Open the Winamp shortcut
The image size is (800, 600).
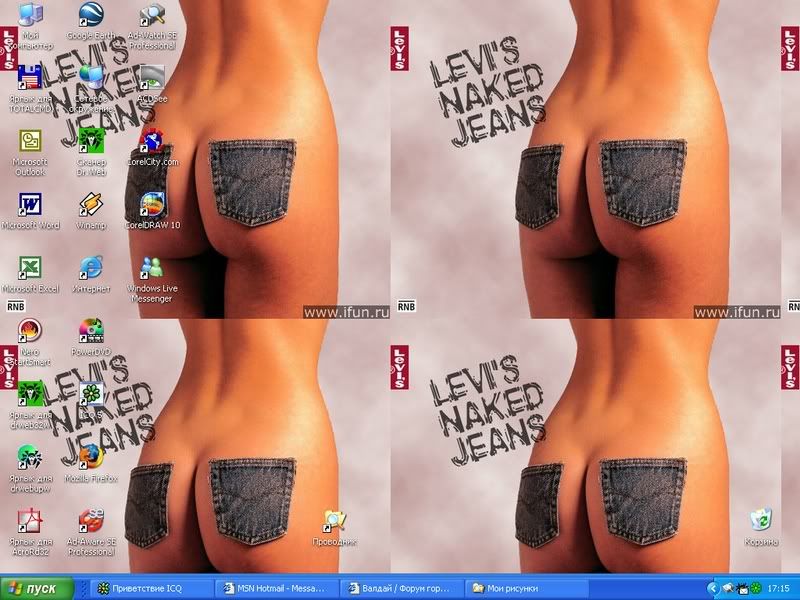(x=91, y=205)
